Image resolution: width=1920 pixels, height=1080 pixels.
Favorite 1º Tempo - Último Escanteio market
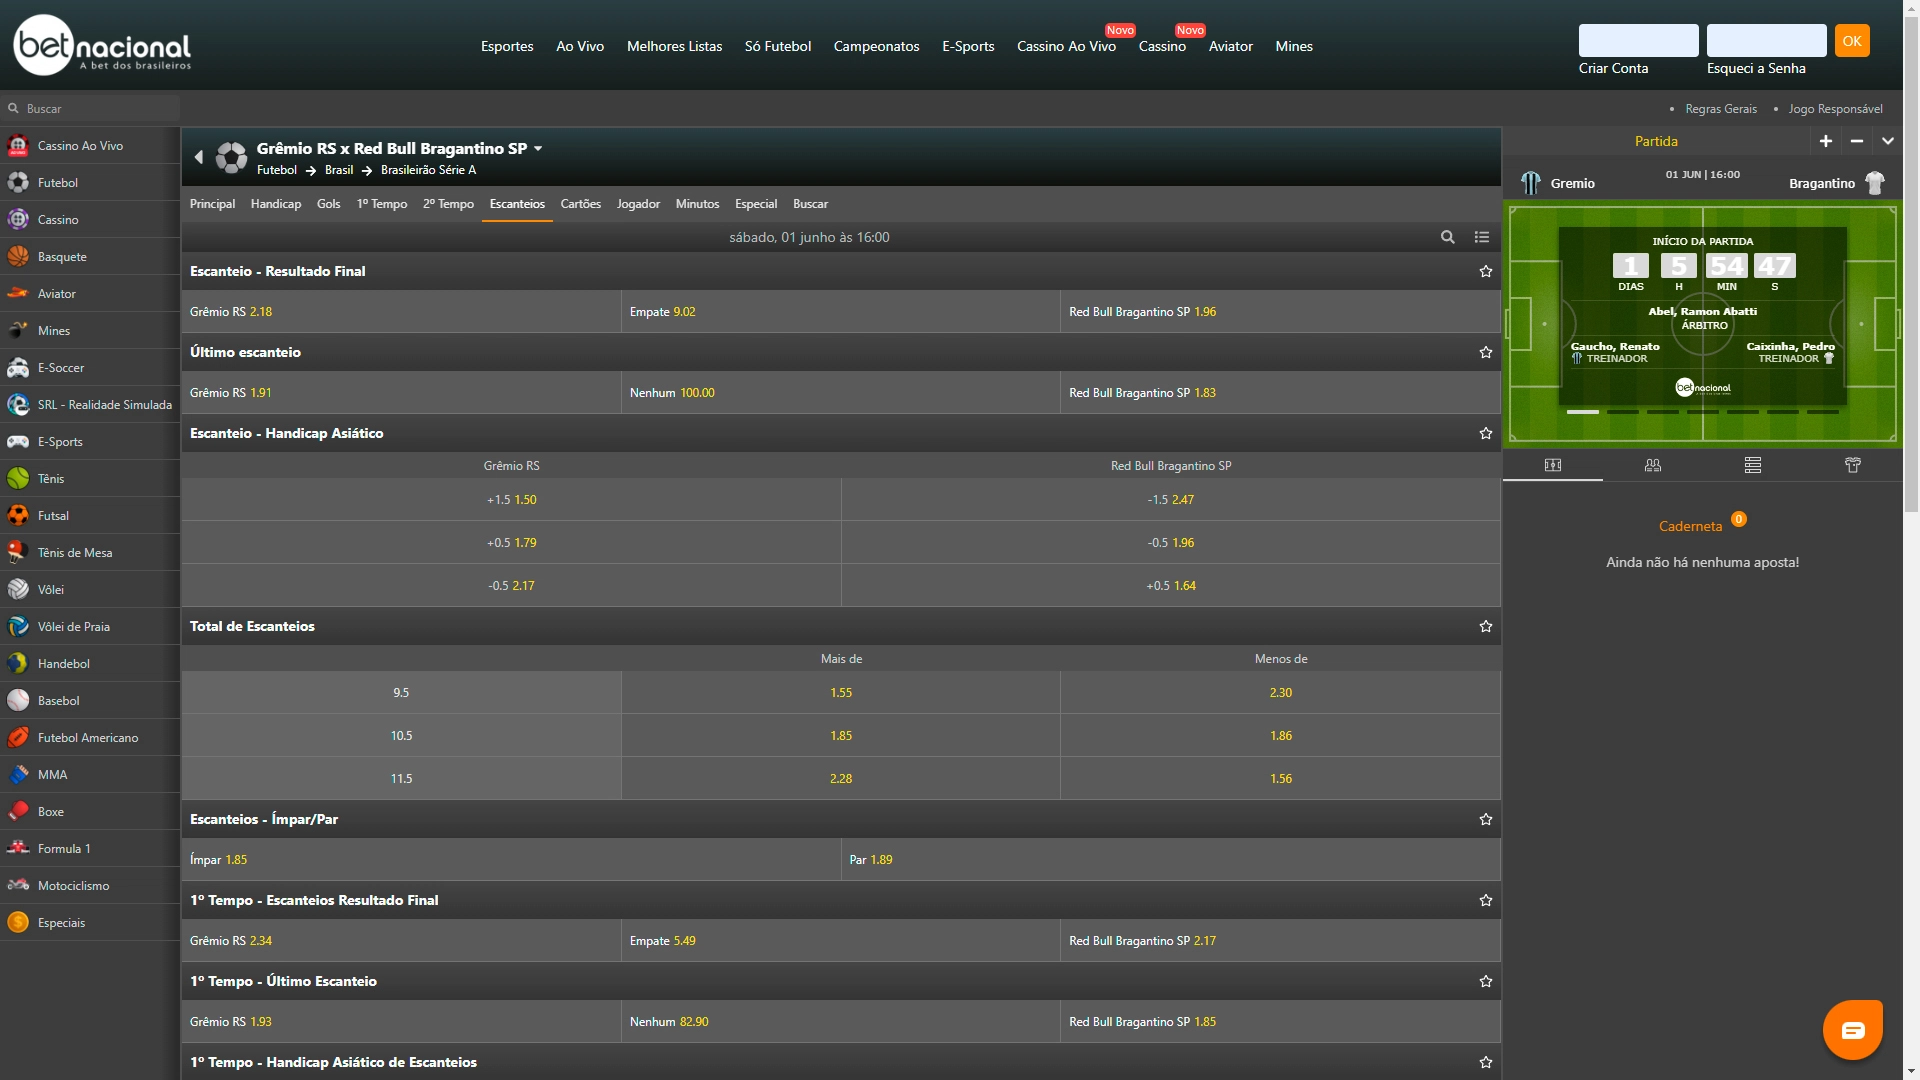(1486, 982)
